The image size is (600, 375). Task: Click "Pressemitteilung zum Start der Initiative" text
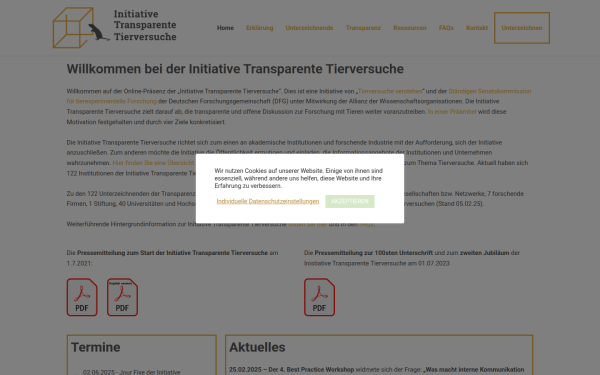(173, 253)
